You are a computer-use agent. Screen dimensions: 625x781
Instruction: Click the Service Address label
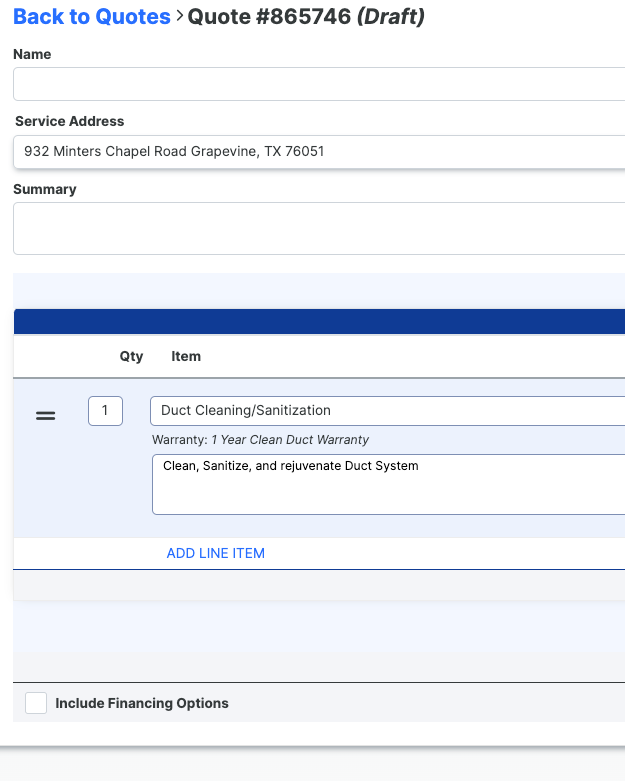[x=70, y=122]
